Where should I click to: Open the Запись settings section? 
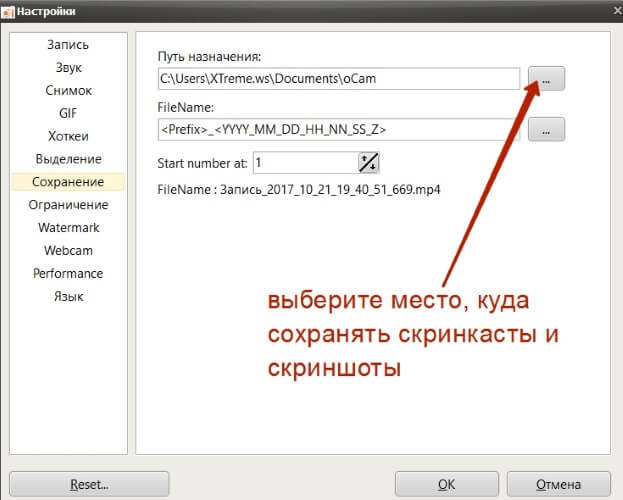[68, 45]
